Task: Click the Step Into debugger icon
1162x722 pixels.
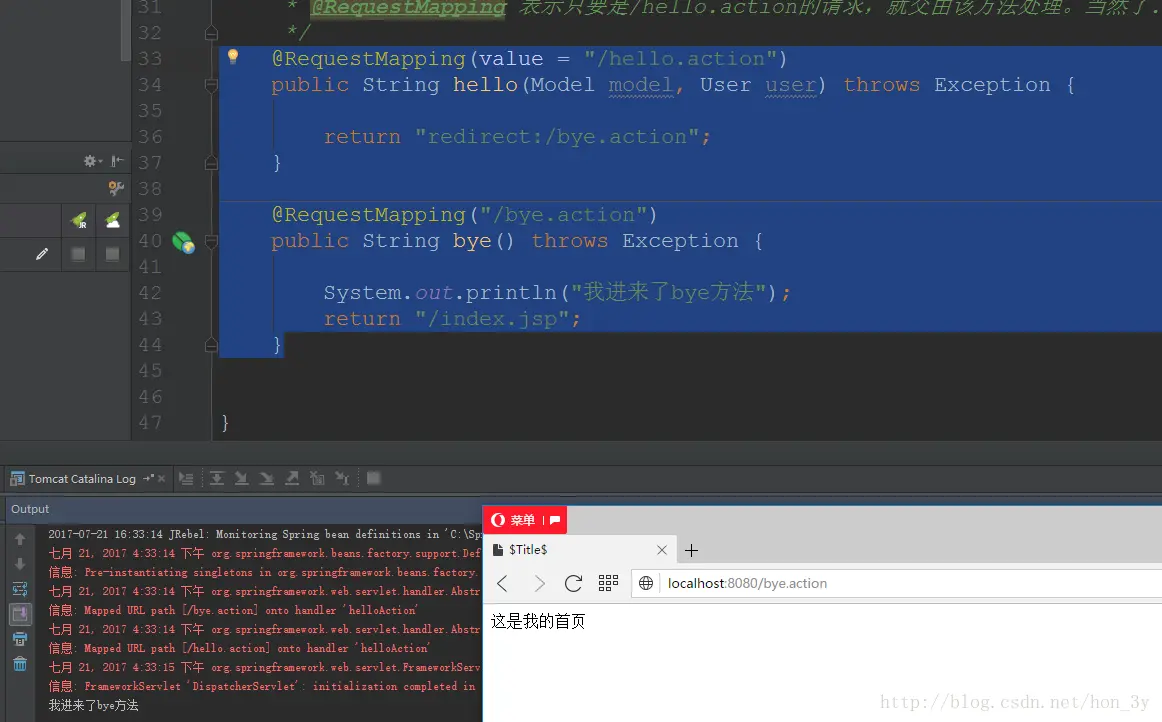Action: tap(242, 479)
